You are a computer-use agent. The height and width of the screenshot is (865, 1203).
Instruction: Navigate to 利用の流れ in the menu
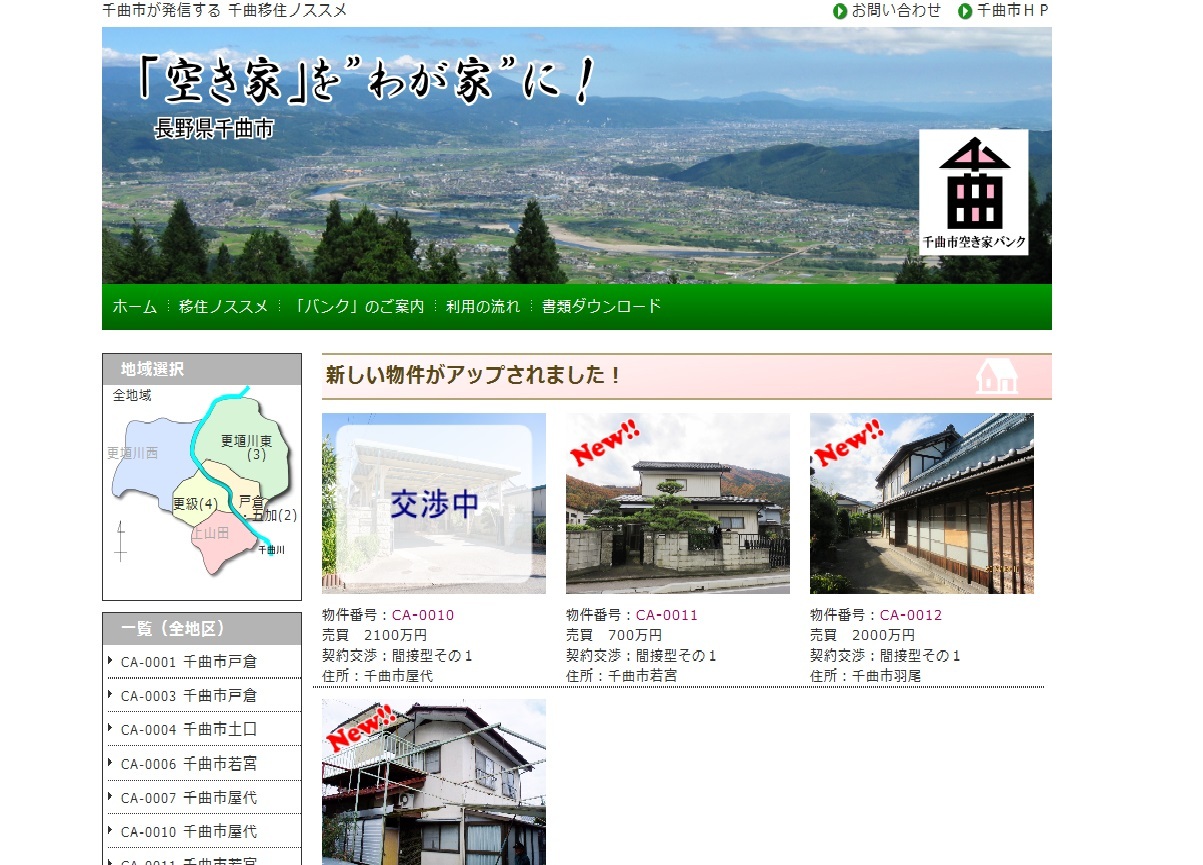coord(483,307)
